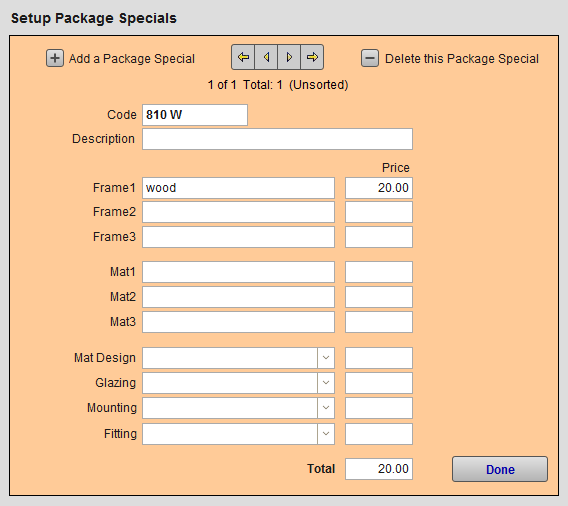The image size is (568, 506).
Task: Expand the Glazing dropdown list
Action: 326,383
